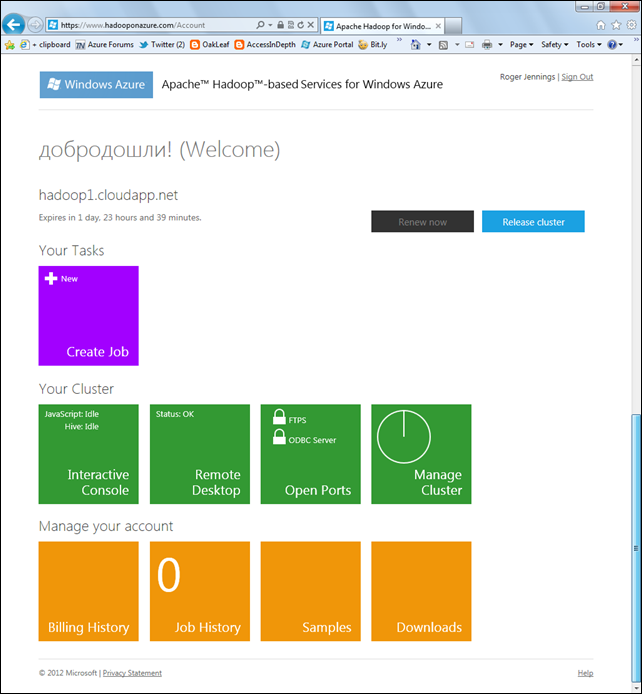Click the Roger Jennings user name
This screenshot has height=694, width=642.
pos(527,77)
